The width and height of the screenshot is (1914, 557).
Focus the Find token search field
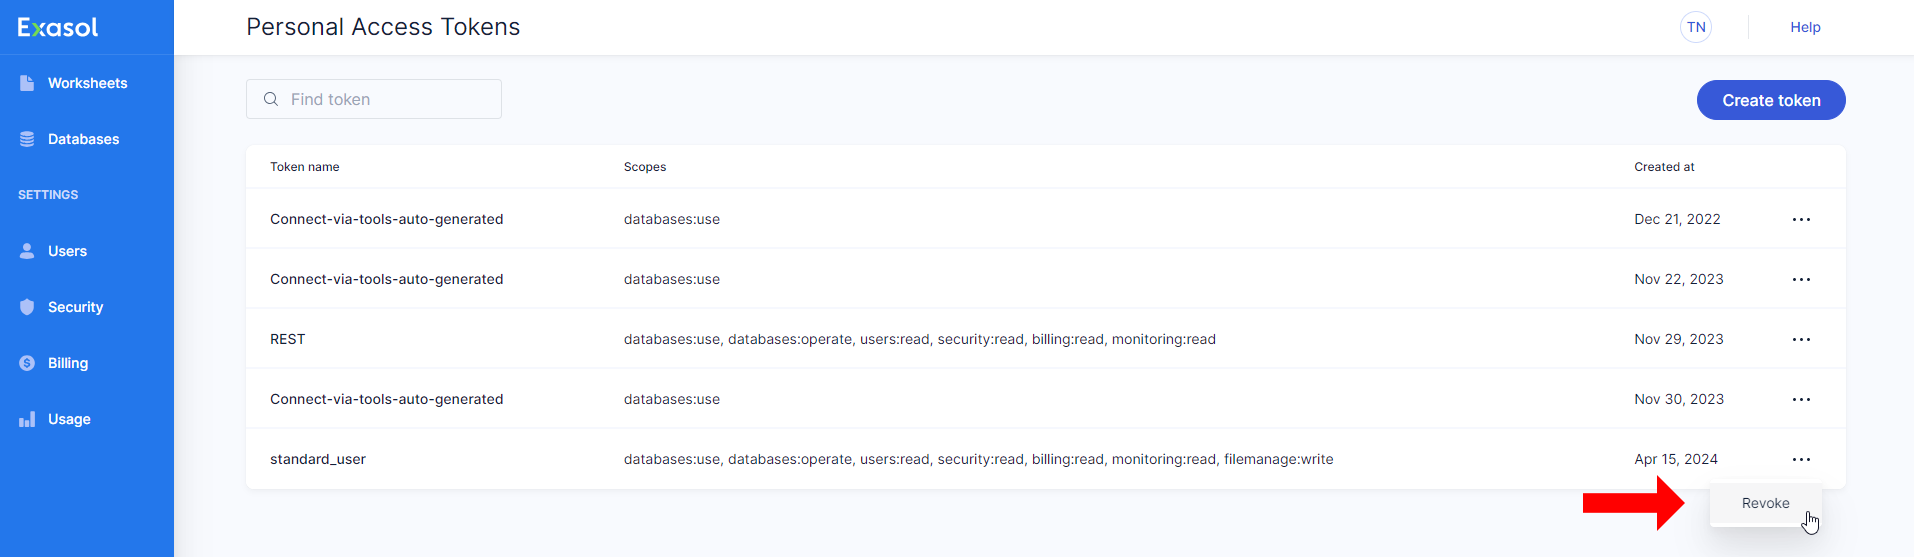click(390, 99)
